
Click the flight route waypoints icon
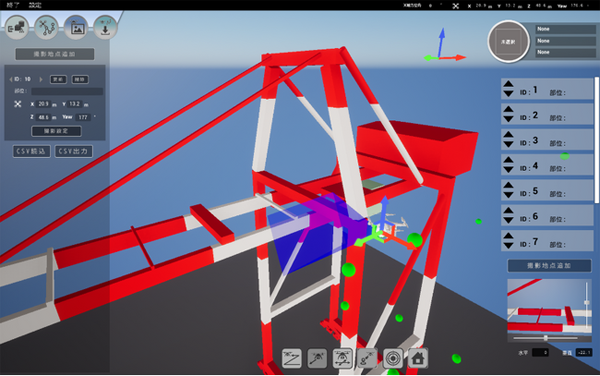[x=46, y=28]
